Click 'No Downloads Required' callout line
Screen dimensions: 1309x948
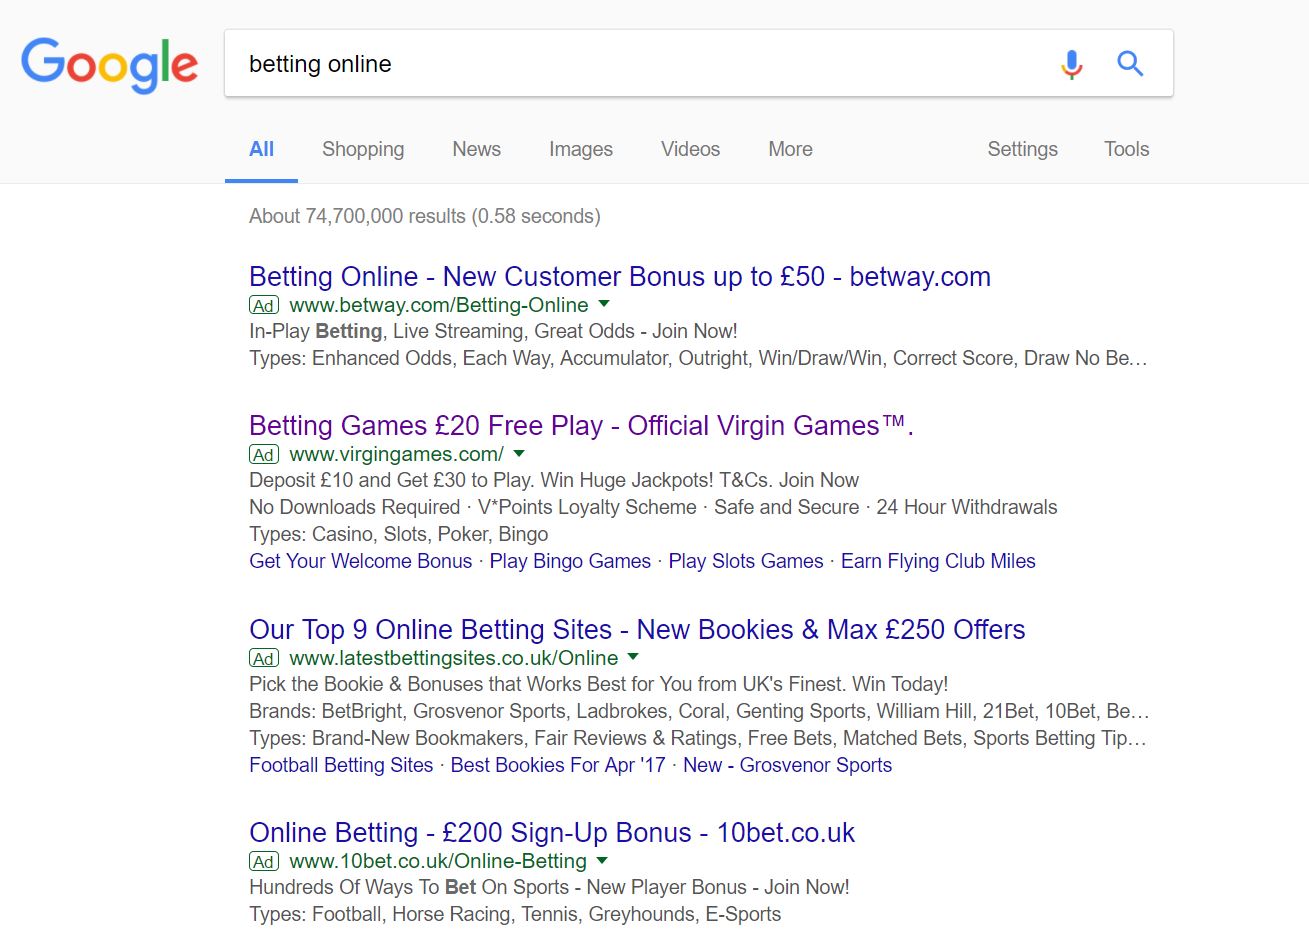[653, 507]
